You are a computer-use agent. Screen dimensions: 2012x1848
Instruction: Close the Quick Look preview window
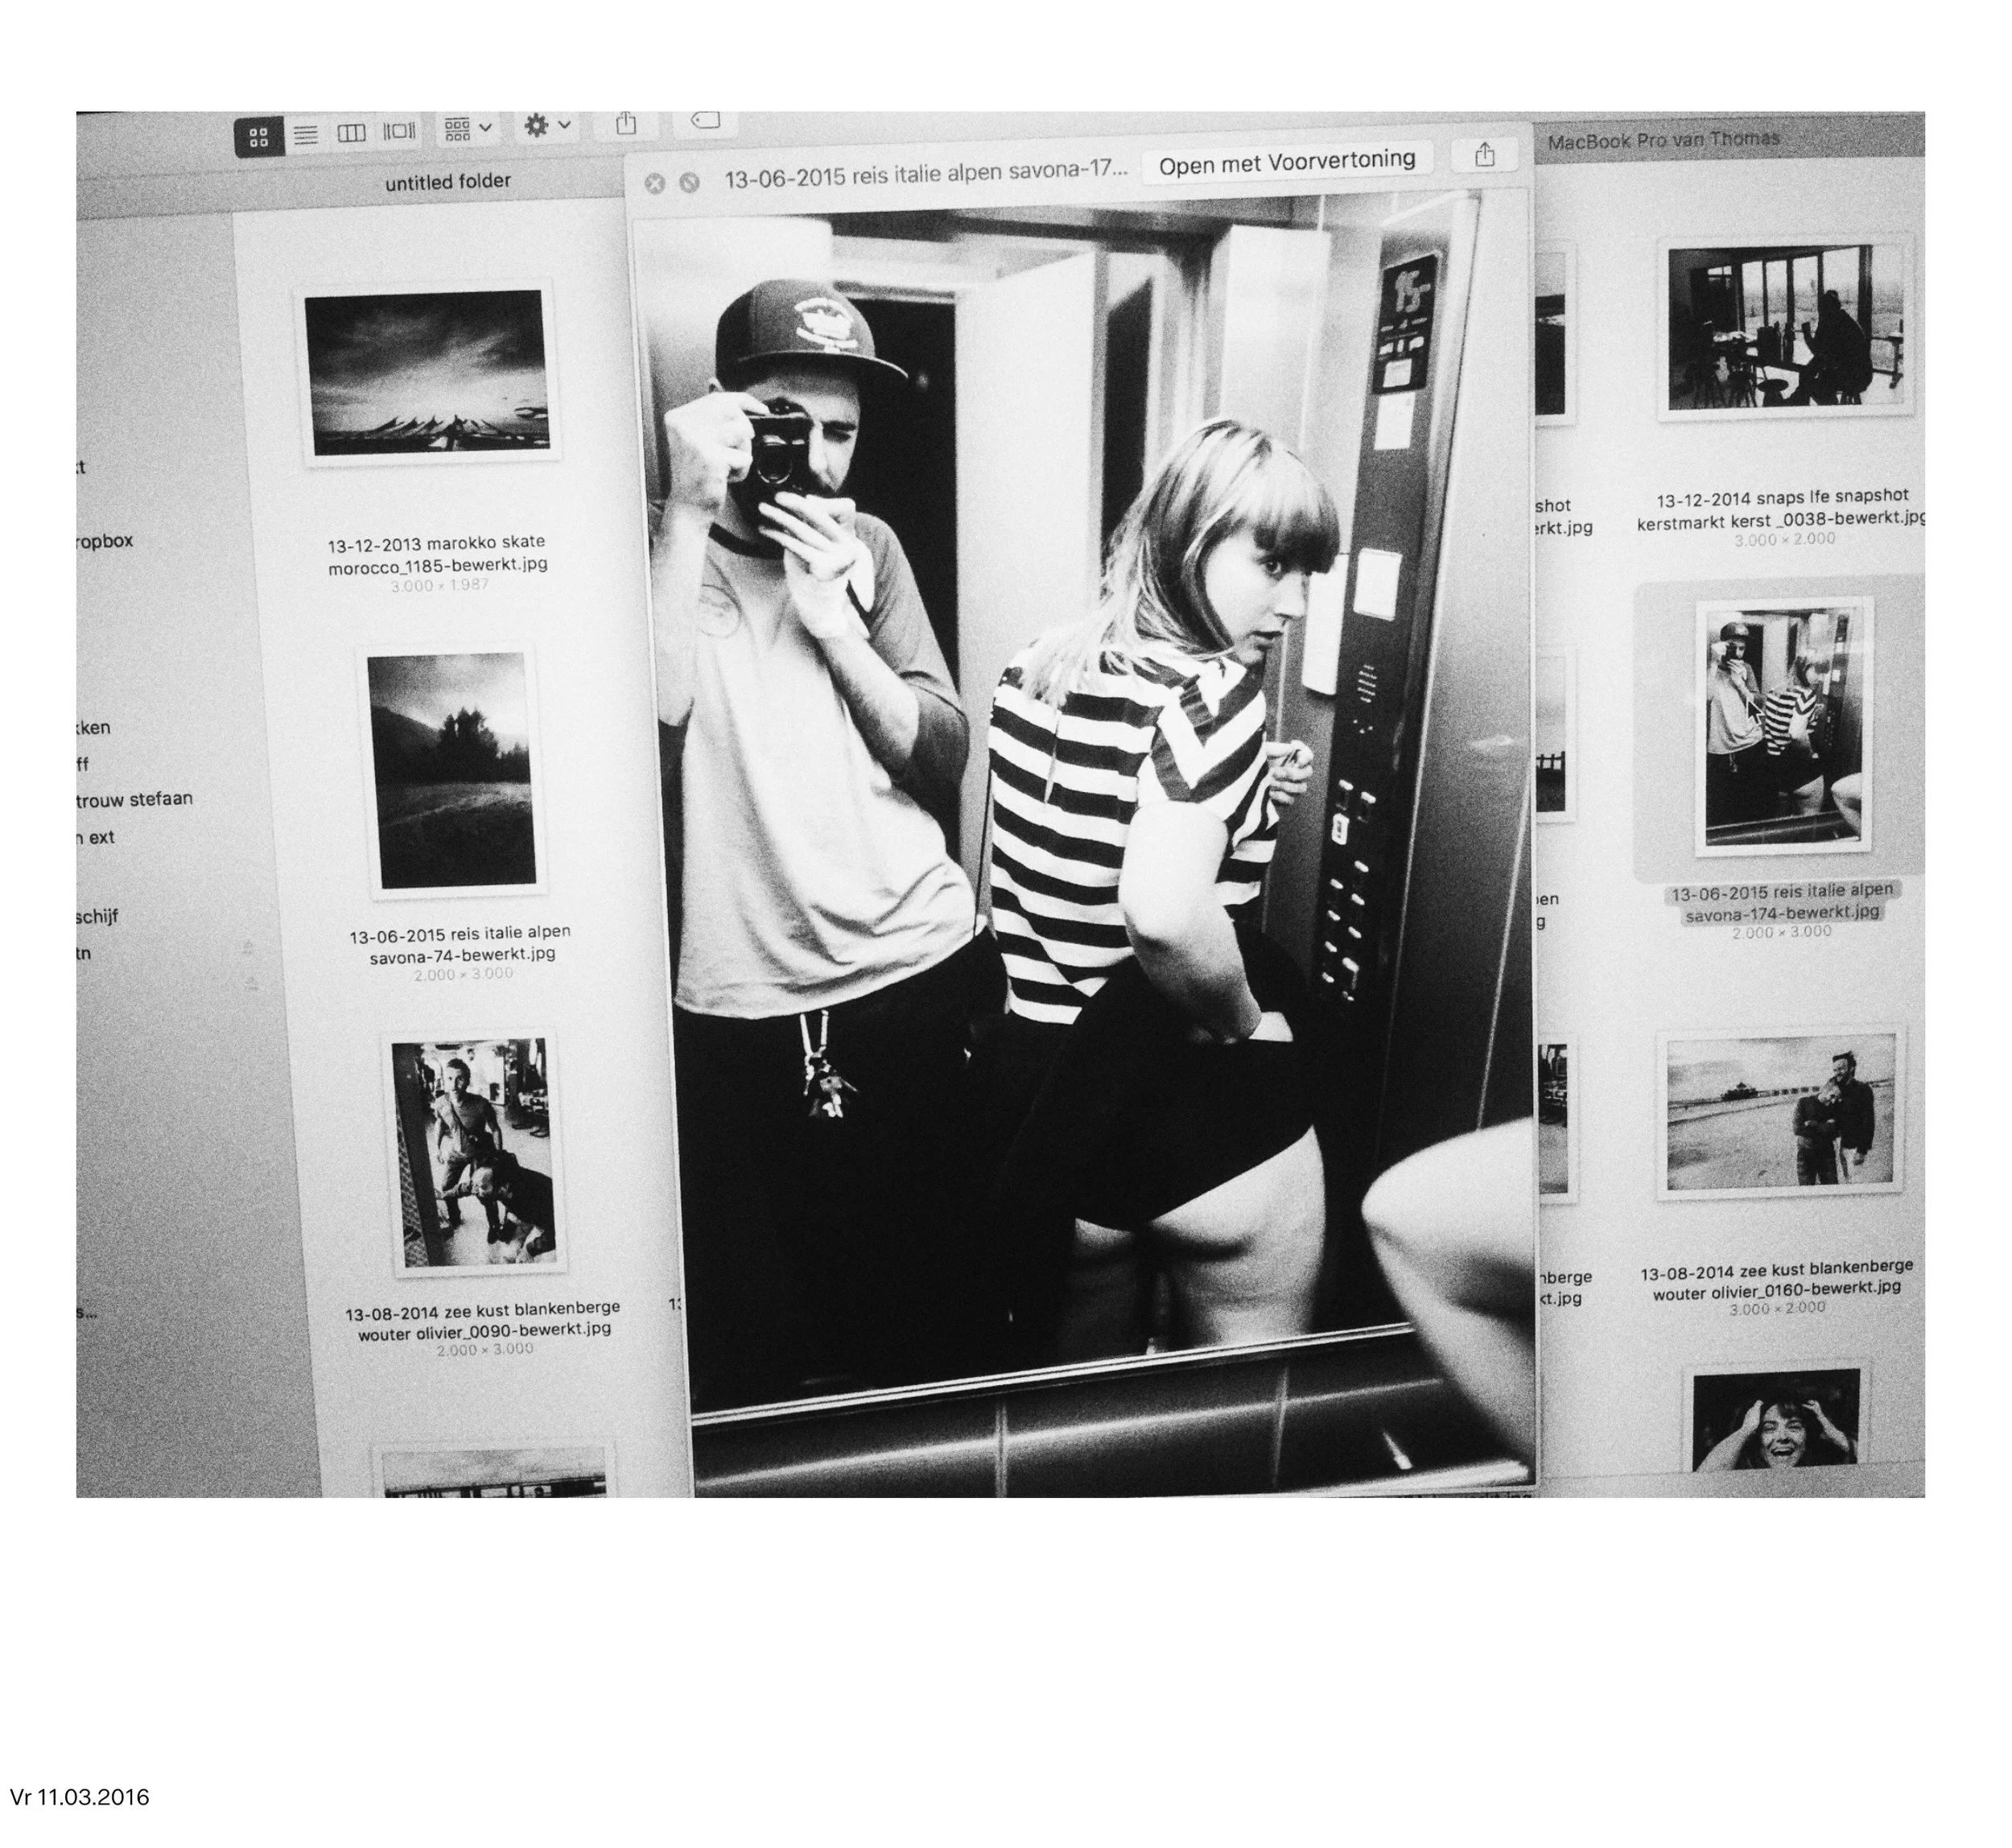click(655, 183)
